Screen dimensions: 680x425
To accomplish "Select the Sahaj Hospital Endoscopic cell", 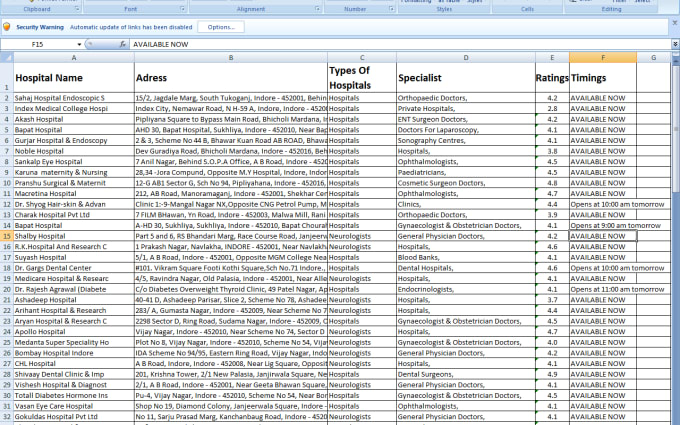I will coord(74,98).
